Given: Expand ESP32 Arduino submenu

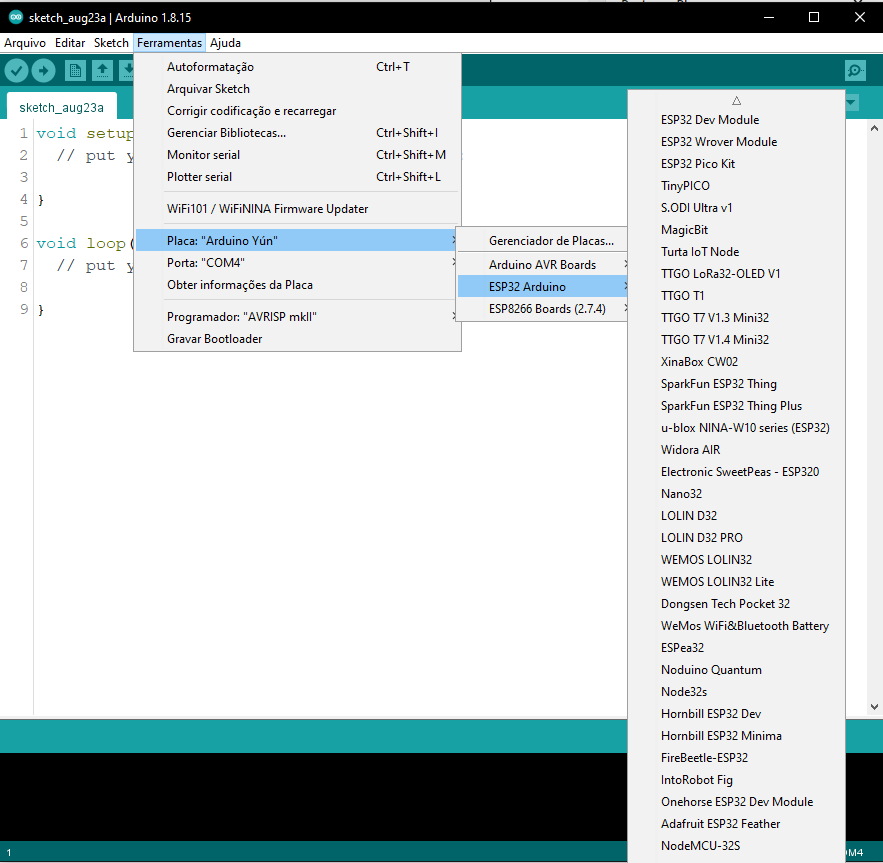Looking at the screenshot, I should [543, 287].
